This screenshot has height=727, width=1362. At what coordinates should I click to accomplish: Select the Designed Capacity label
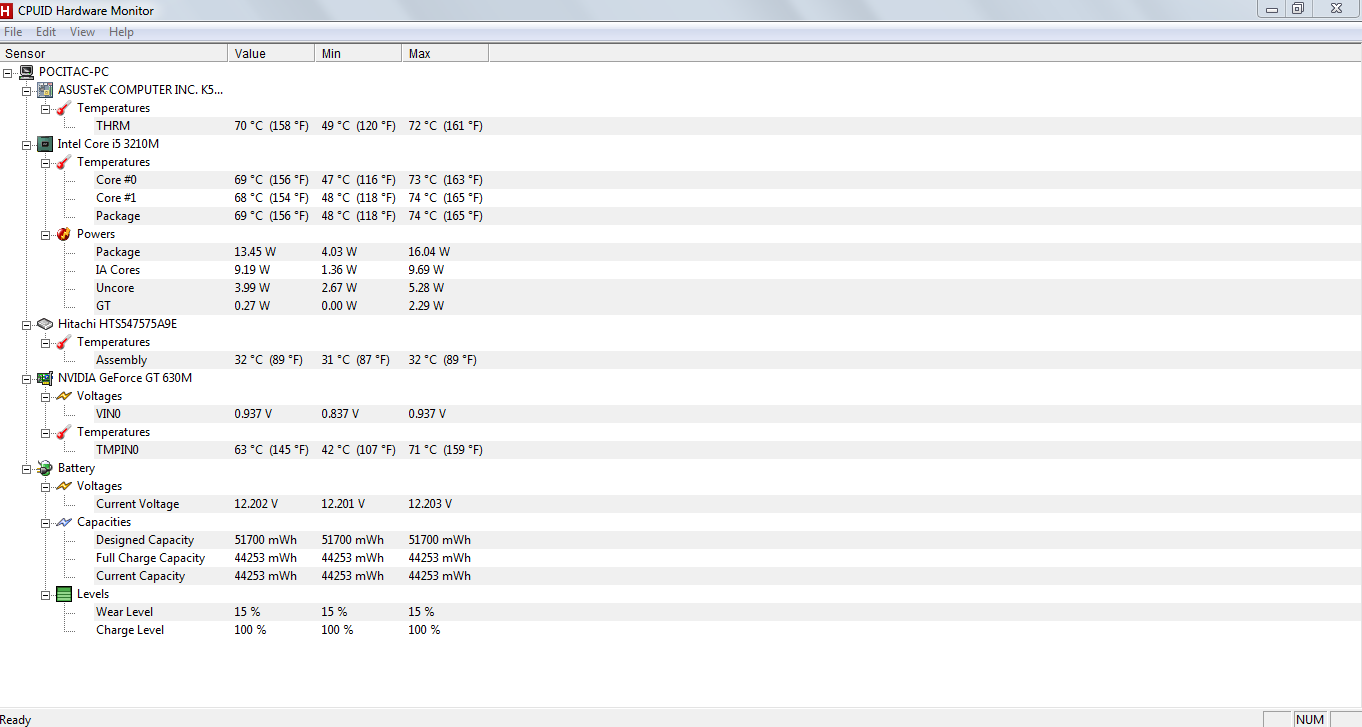coord(145,540)
